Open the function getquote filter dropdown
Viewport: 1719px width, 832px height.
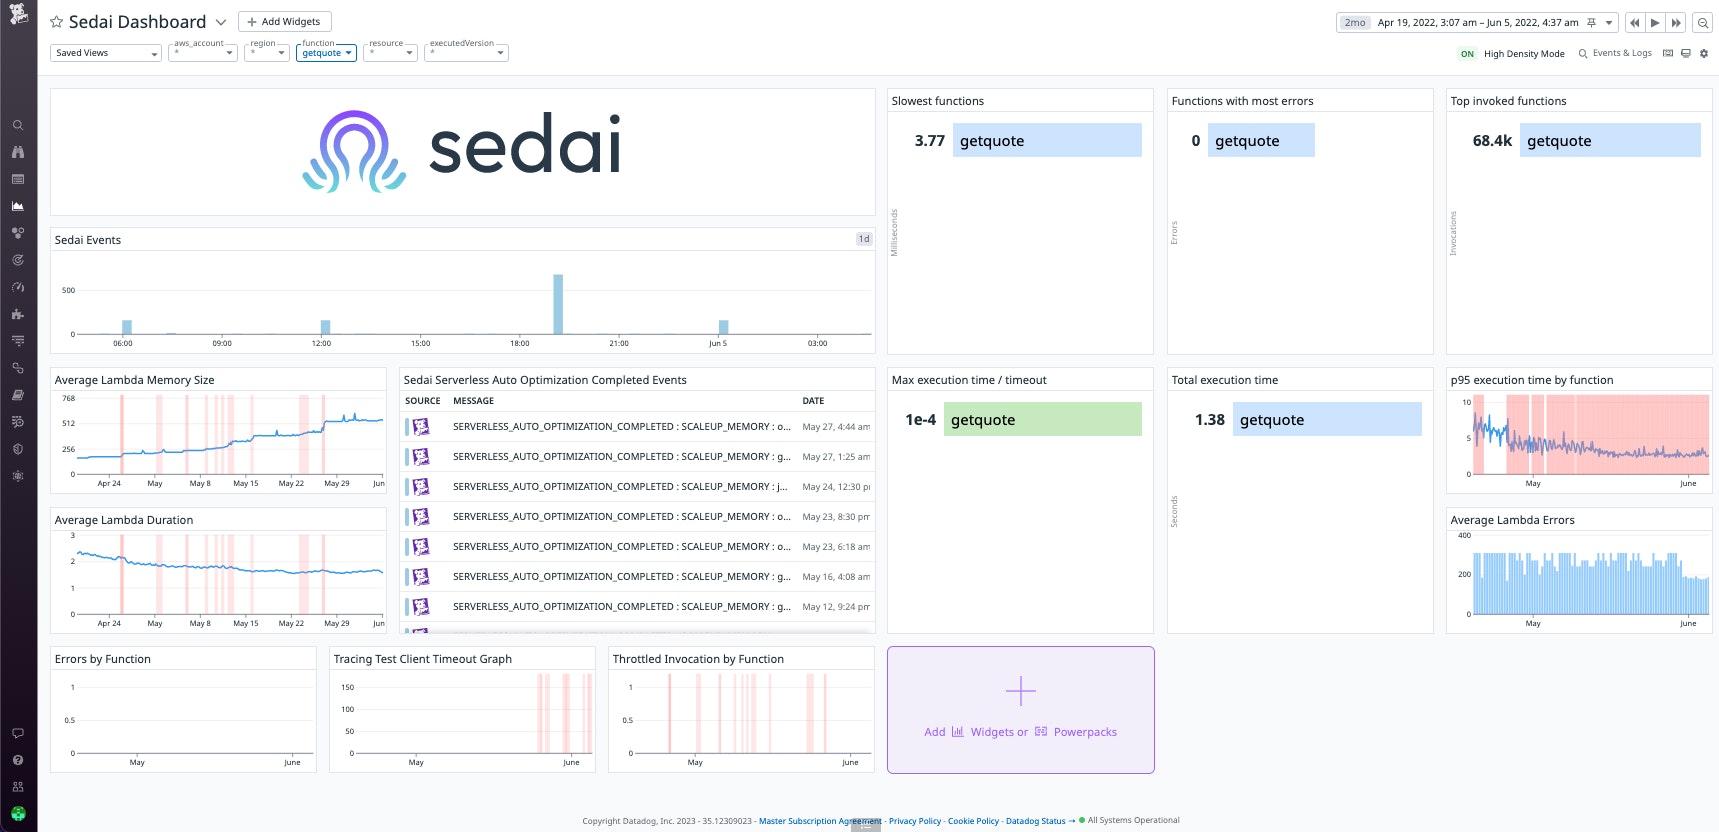[326, 53]
